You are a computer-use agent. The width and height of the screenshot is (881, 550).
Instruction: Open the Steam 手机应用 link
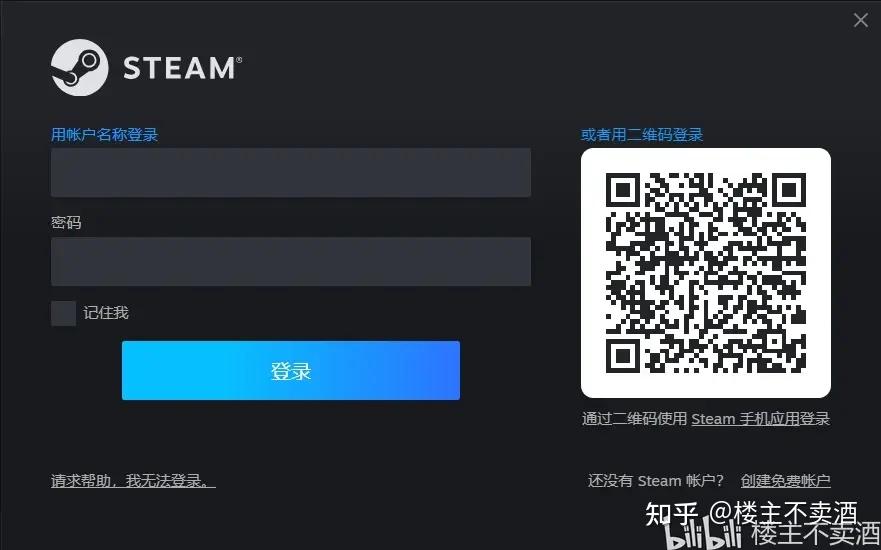[x=745, y=419]
